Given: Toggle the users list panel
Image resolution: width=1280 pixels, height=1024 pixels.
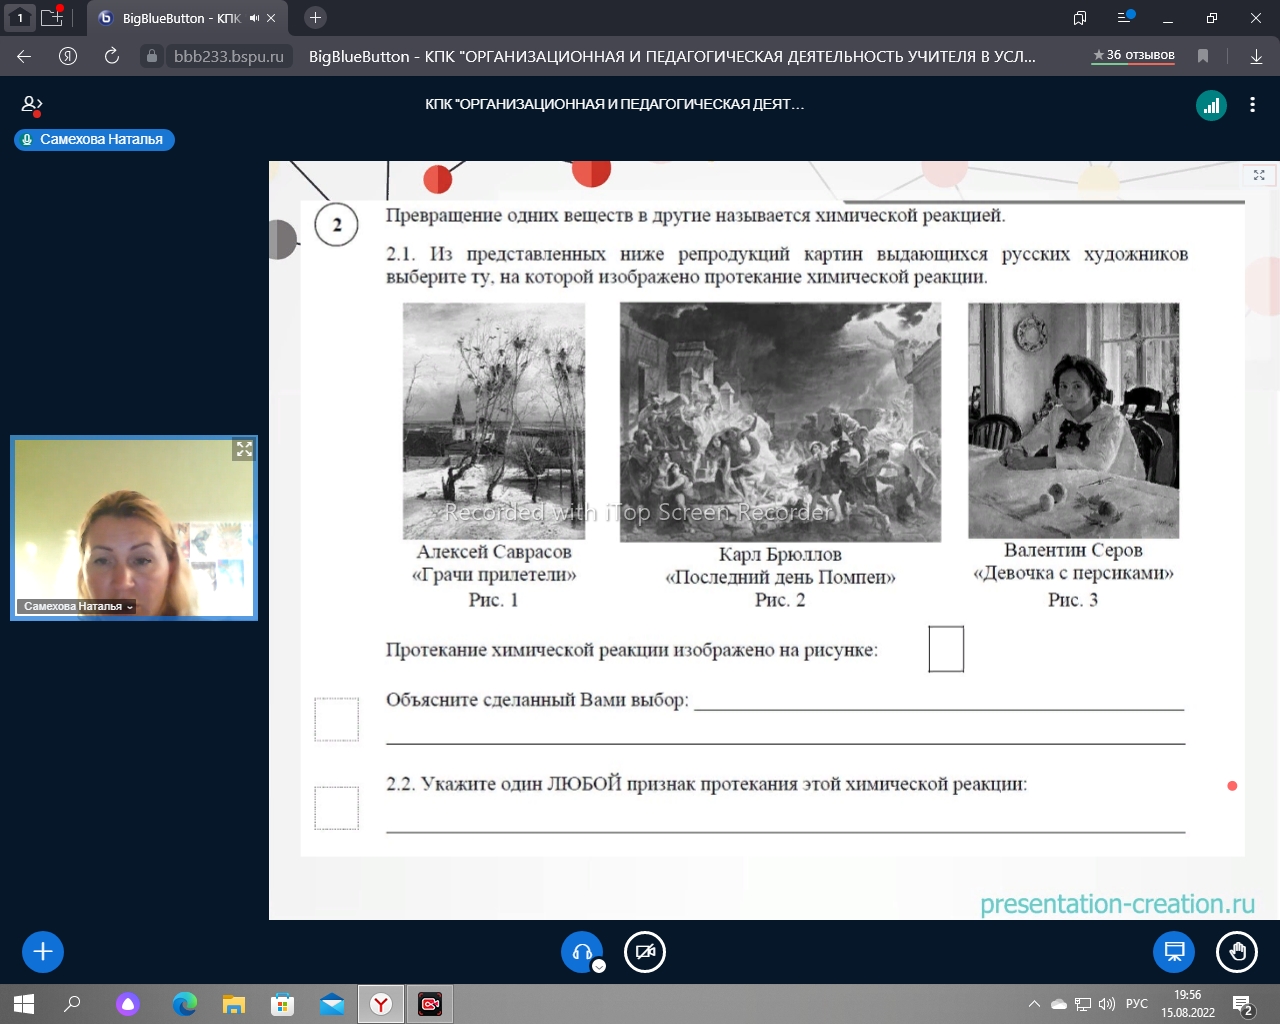Looking at the screenshot, I should (32, 104).
